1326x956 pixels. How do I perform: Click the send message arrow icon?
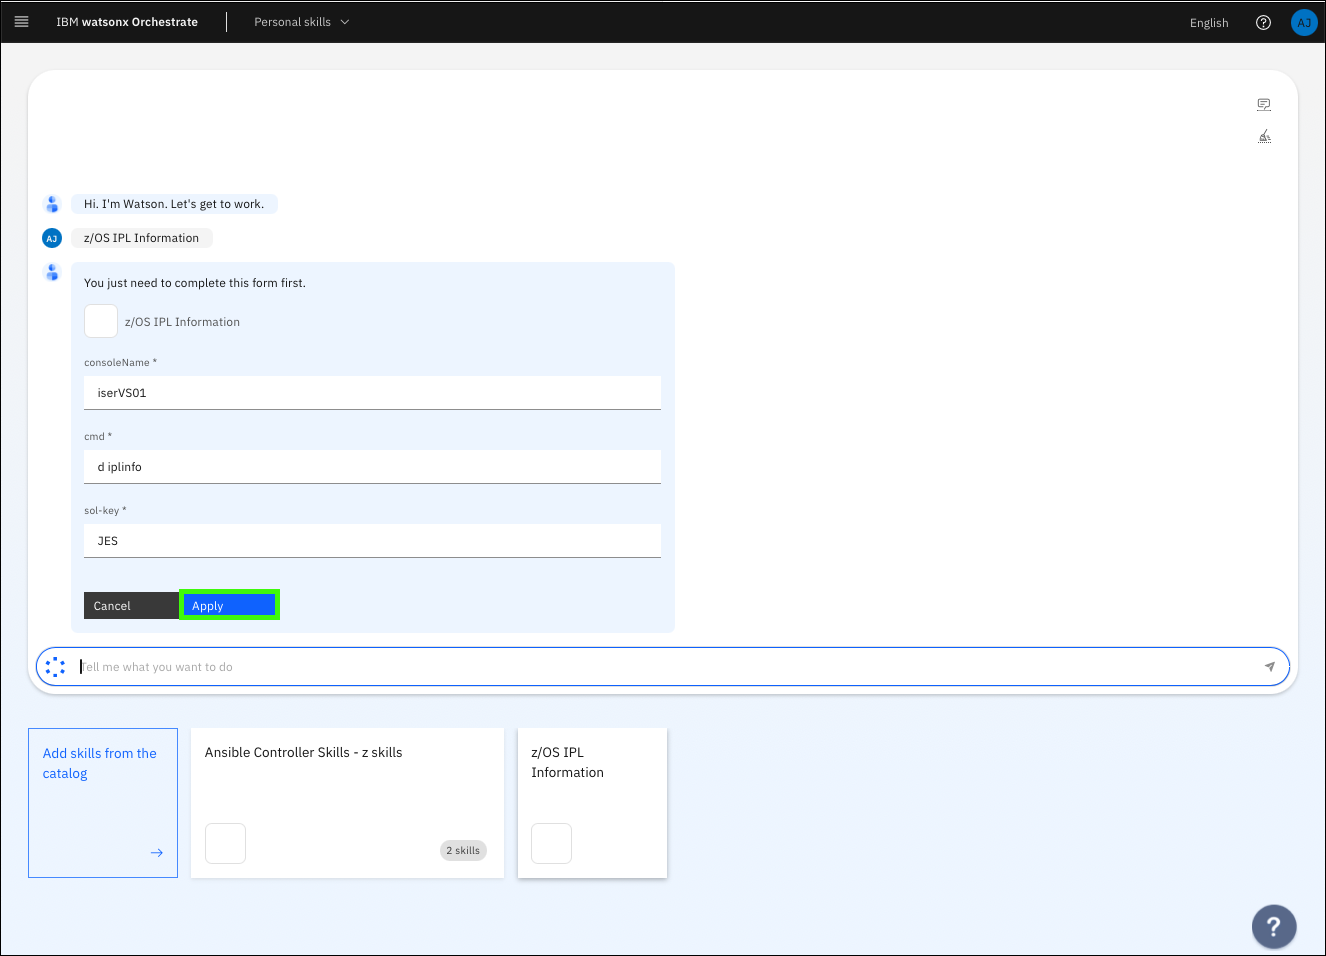point(1269,667)
